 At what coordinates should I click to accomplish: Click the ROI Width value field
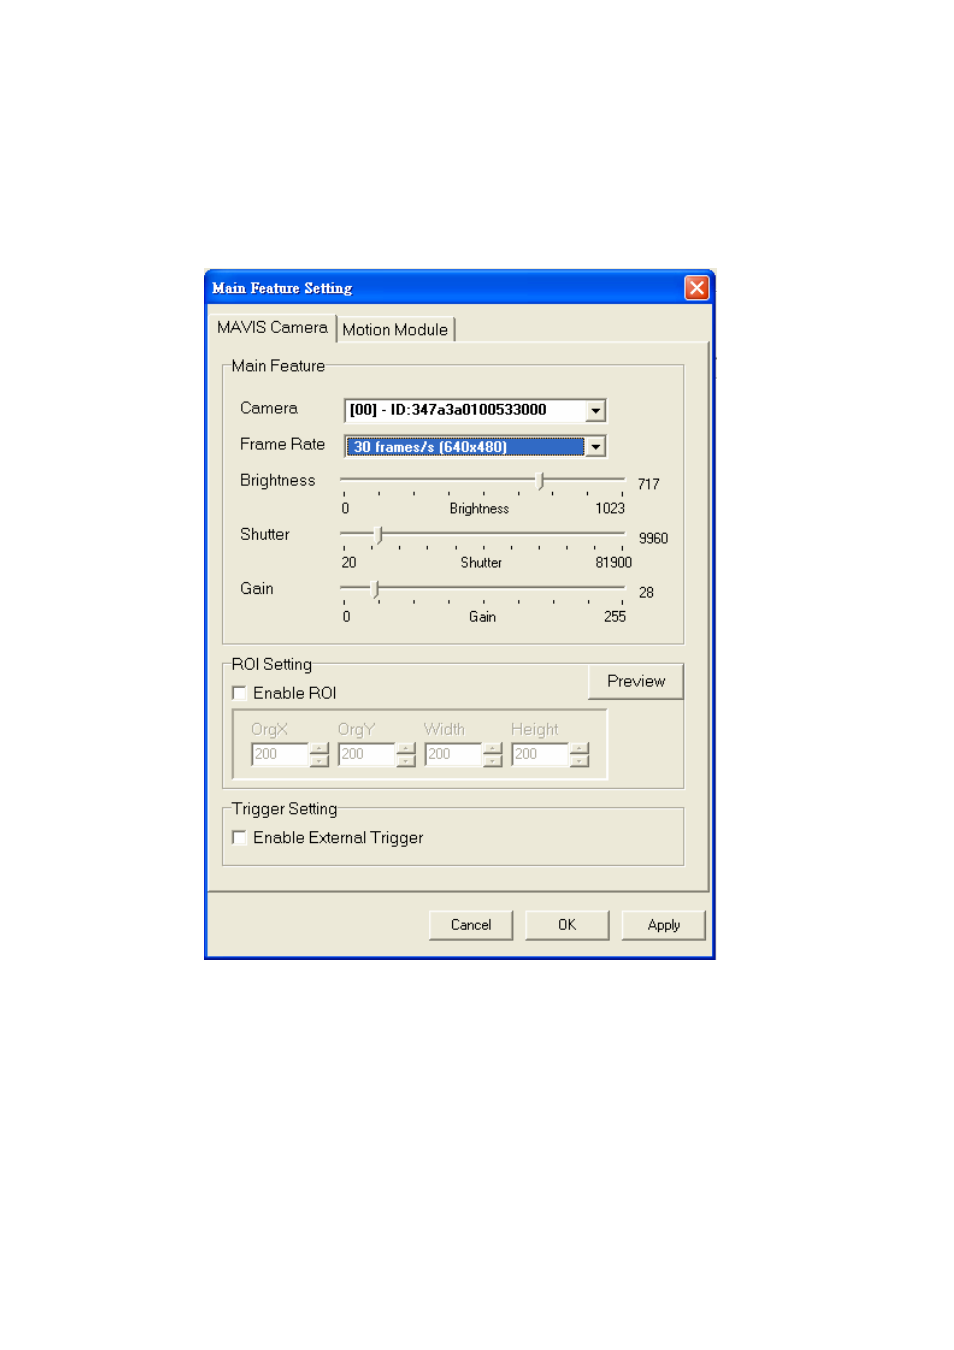[454, 754]
